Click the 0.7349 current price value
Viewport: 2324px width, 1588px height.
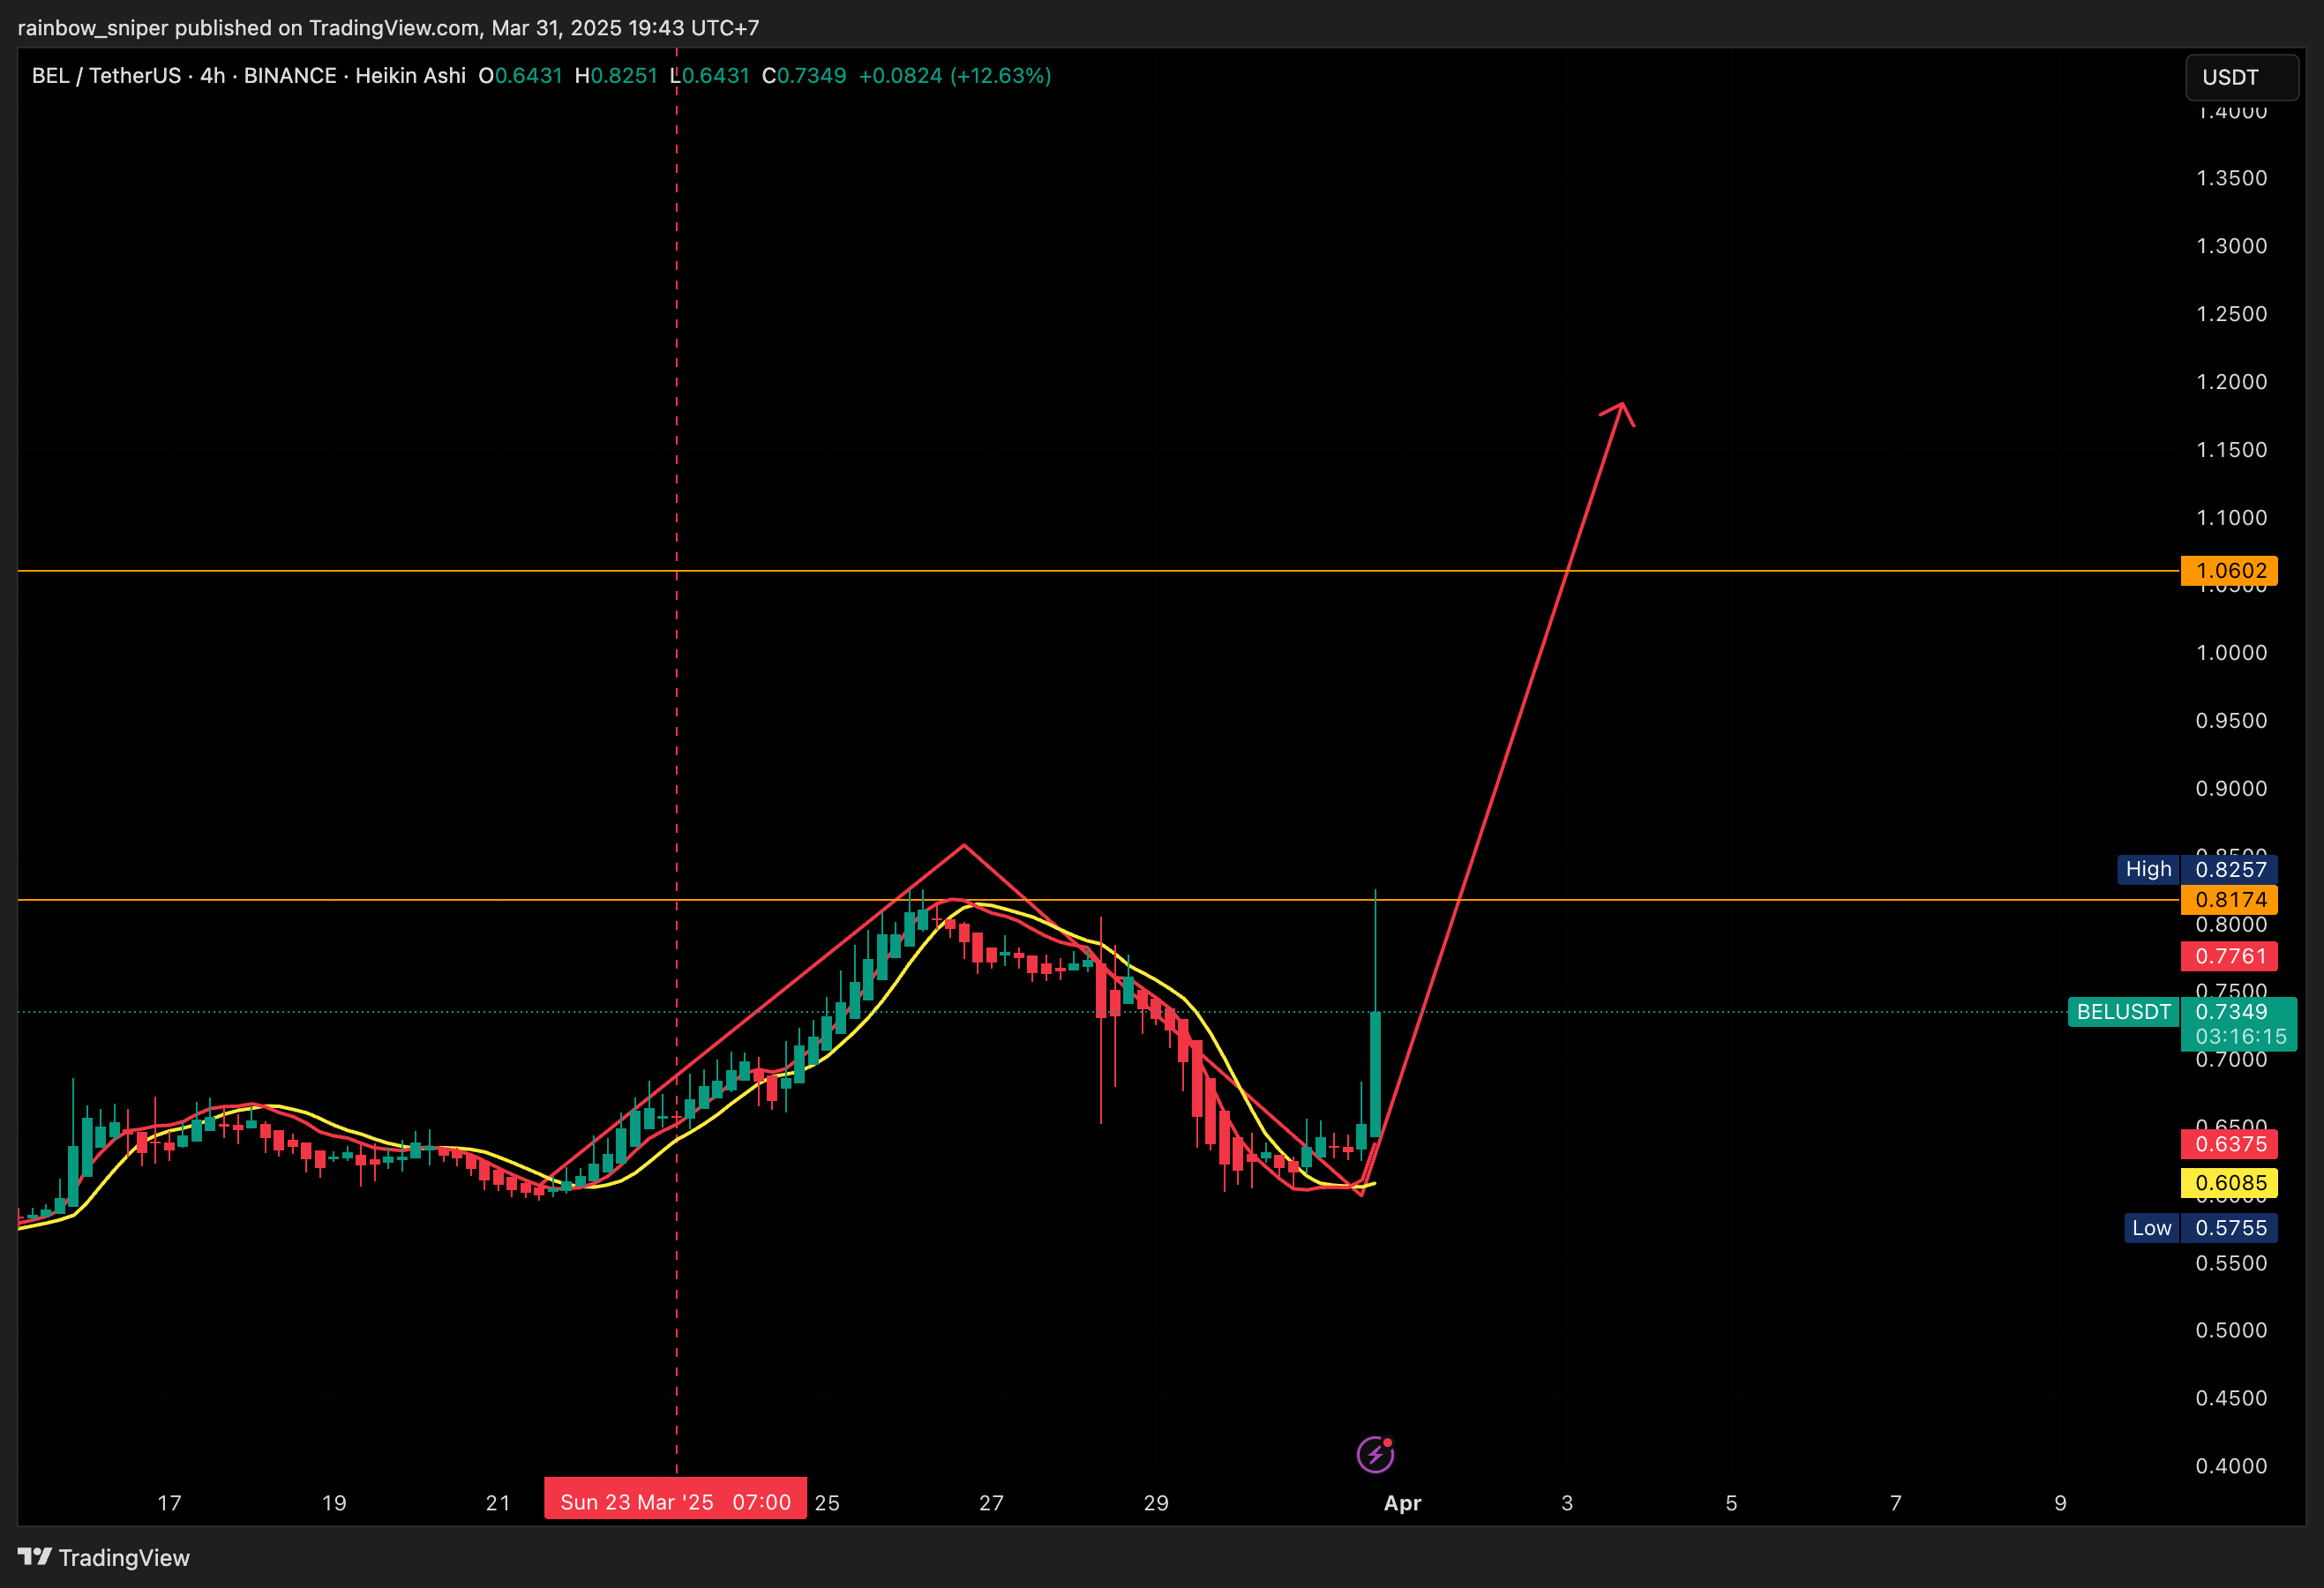point(2231,1012)
